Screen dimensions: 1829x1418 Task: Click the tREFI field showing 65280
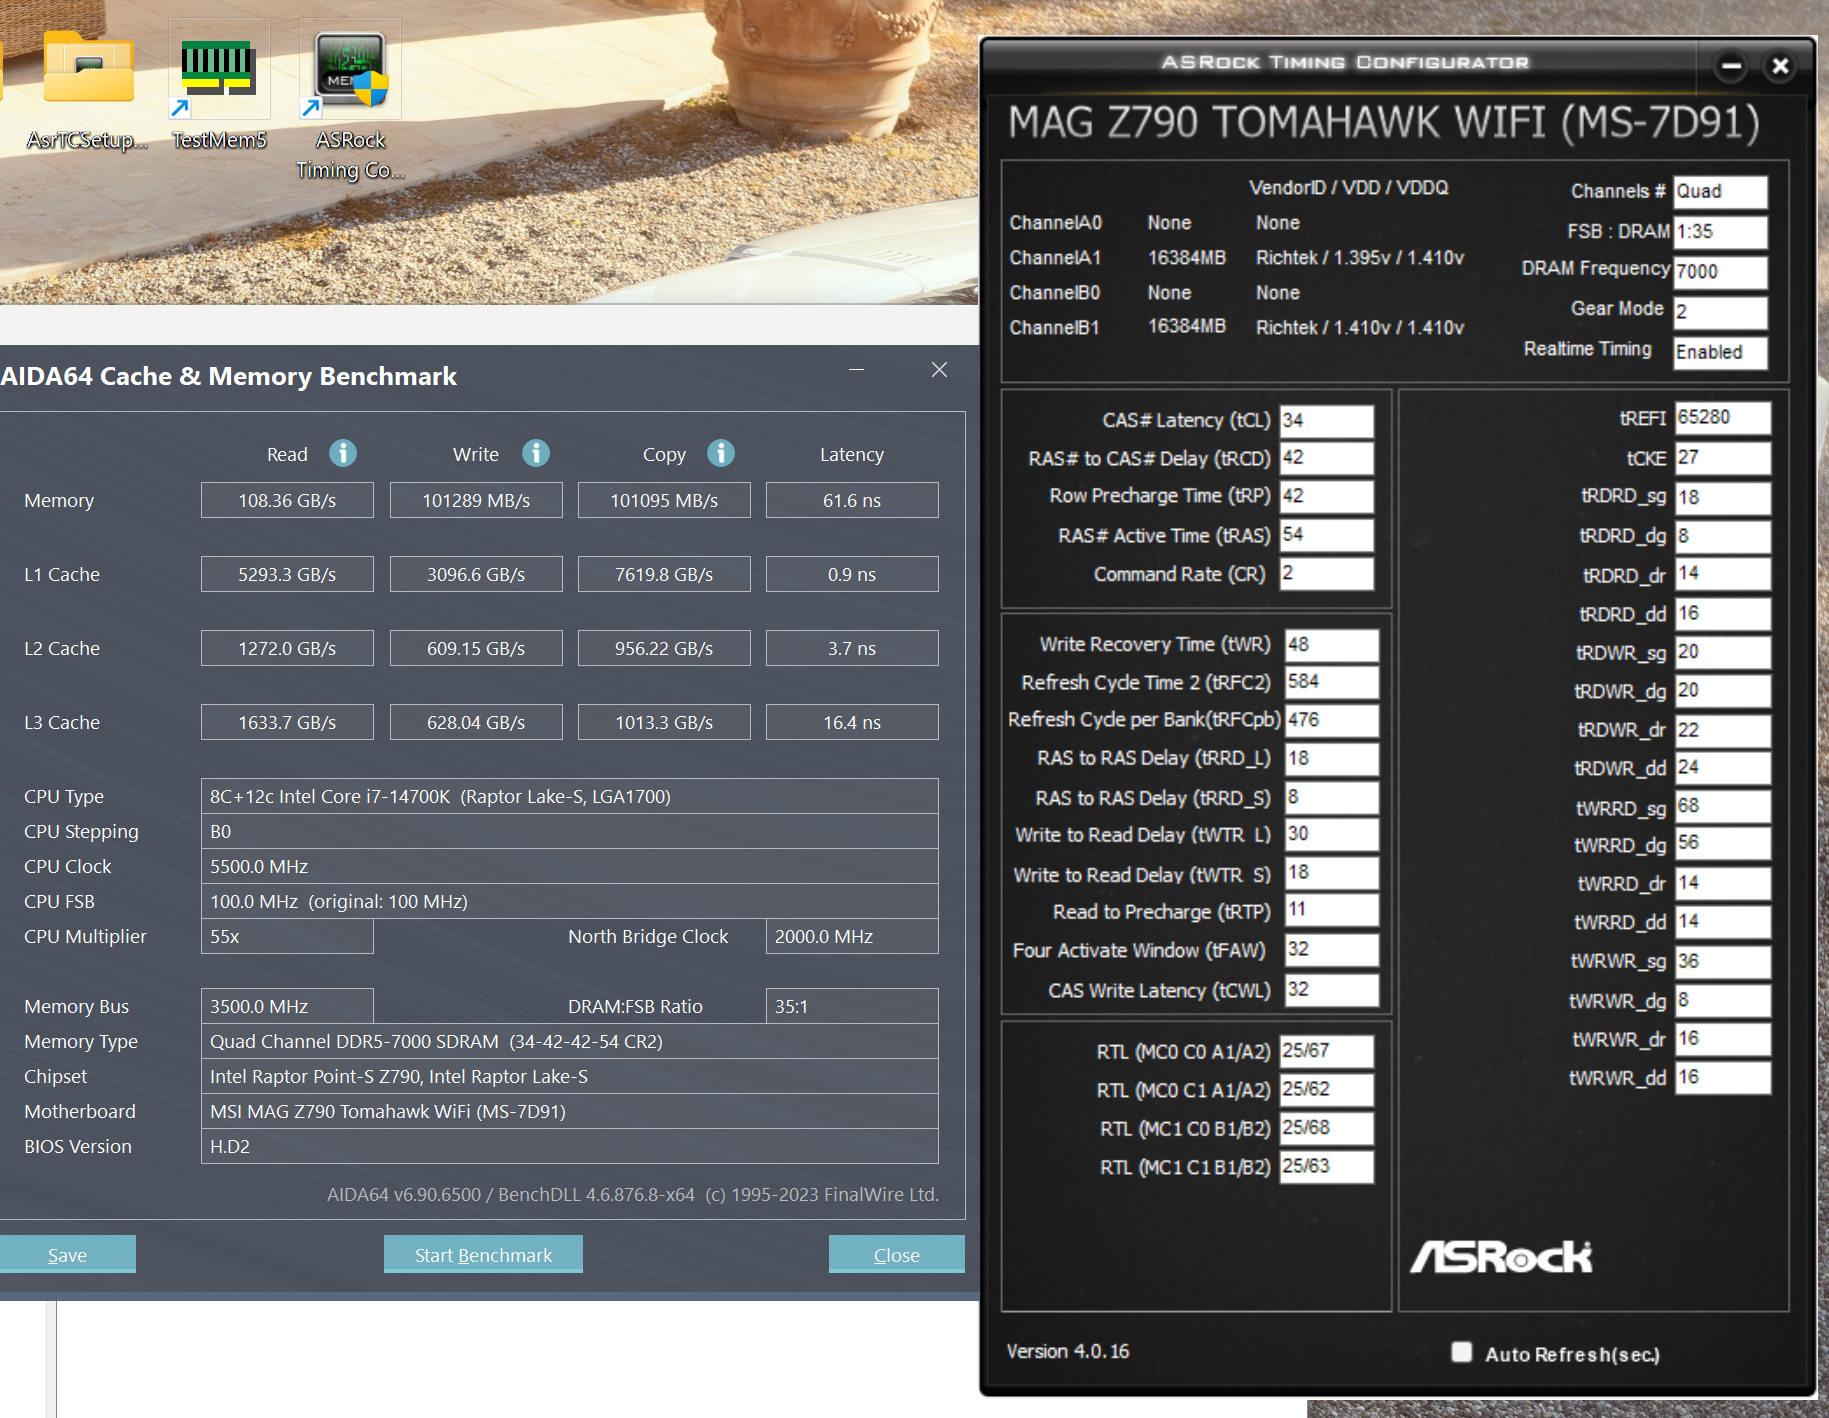click(1723, 417)
